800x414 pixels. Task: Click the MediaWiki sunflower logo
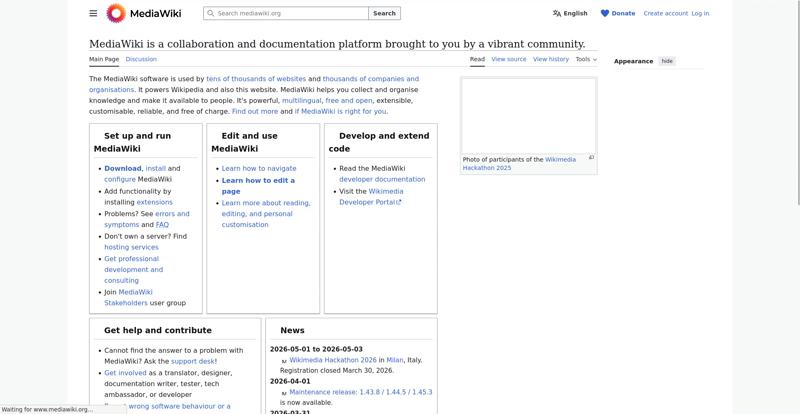[x=116, y=13]
